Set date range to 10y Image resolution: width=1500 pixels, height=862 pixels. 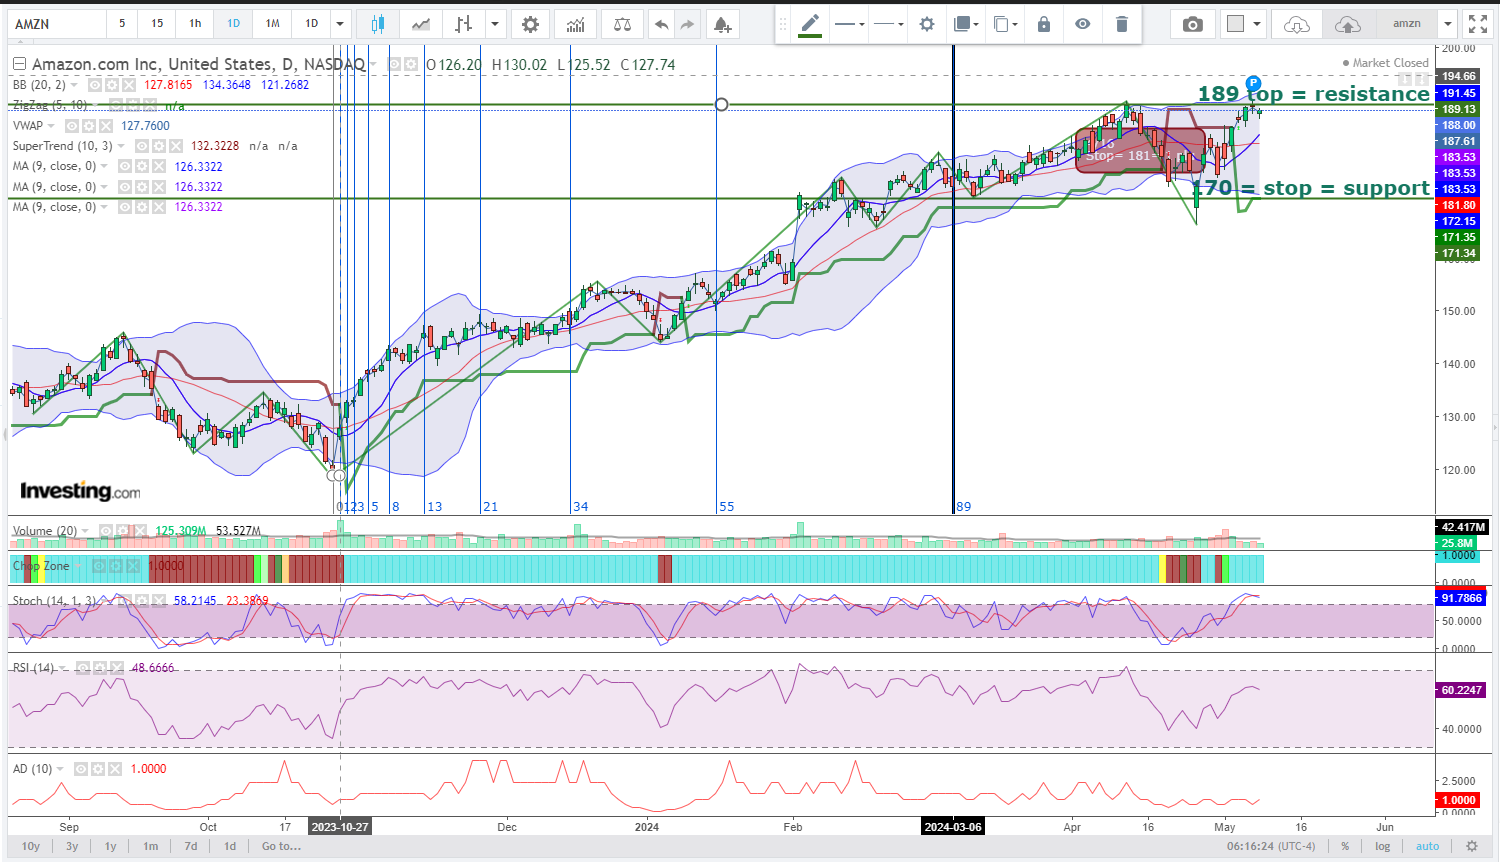coord(31,846)
